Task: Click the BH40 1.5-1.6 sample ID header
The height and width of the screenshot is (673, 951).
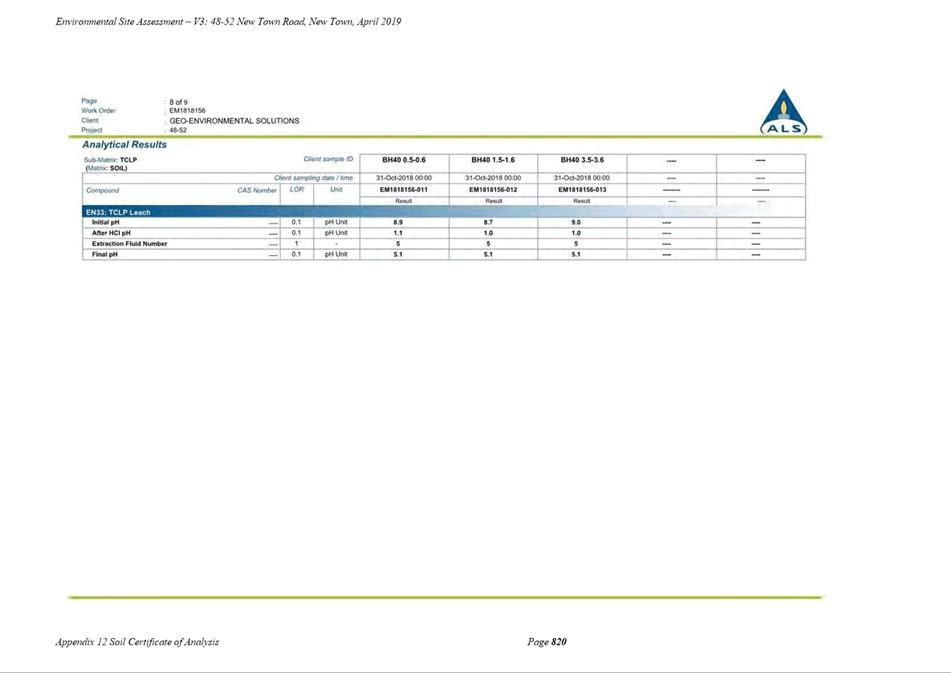Action: click(493, 160)
